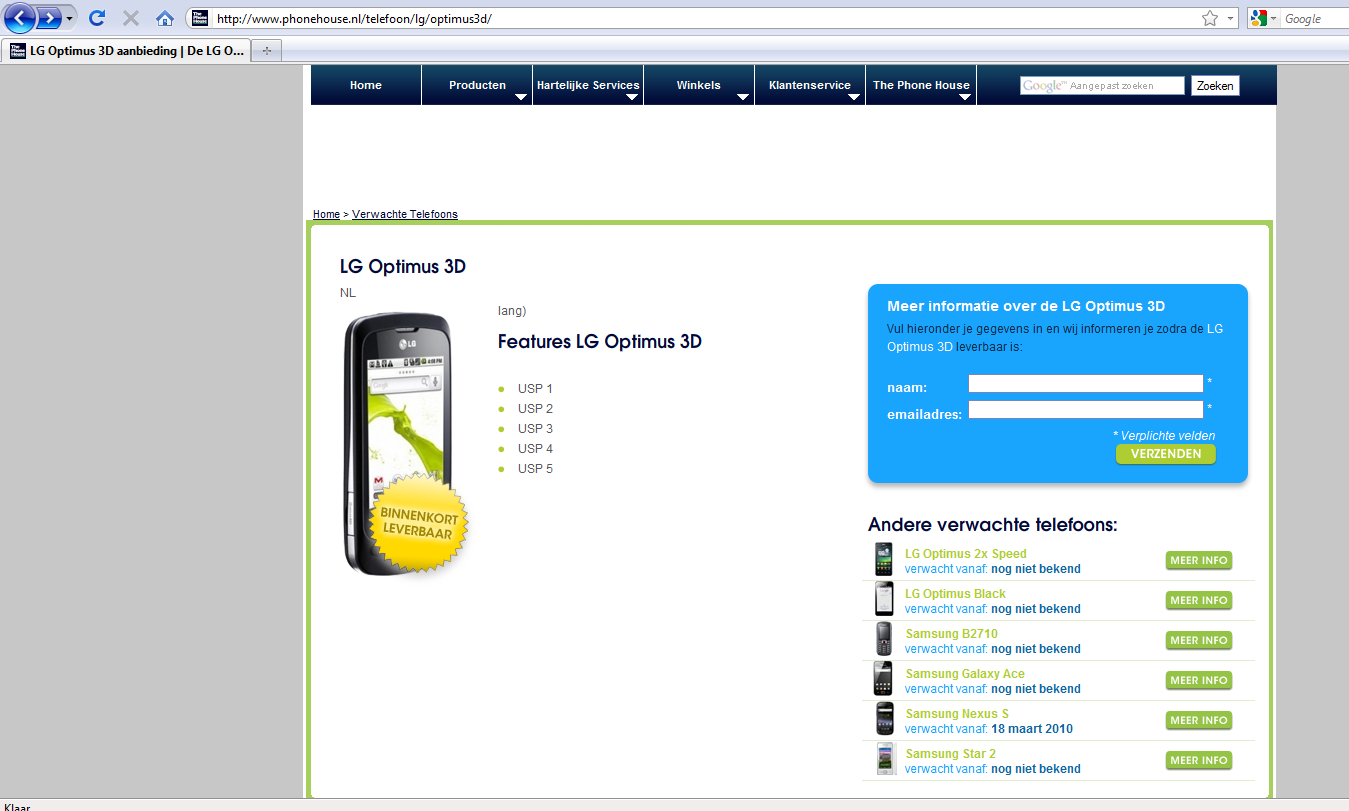Expand the Hartelijke Services dropdown arrow

point(632,97)
